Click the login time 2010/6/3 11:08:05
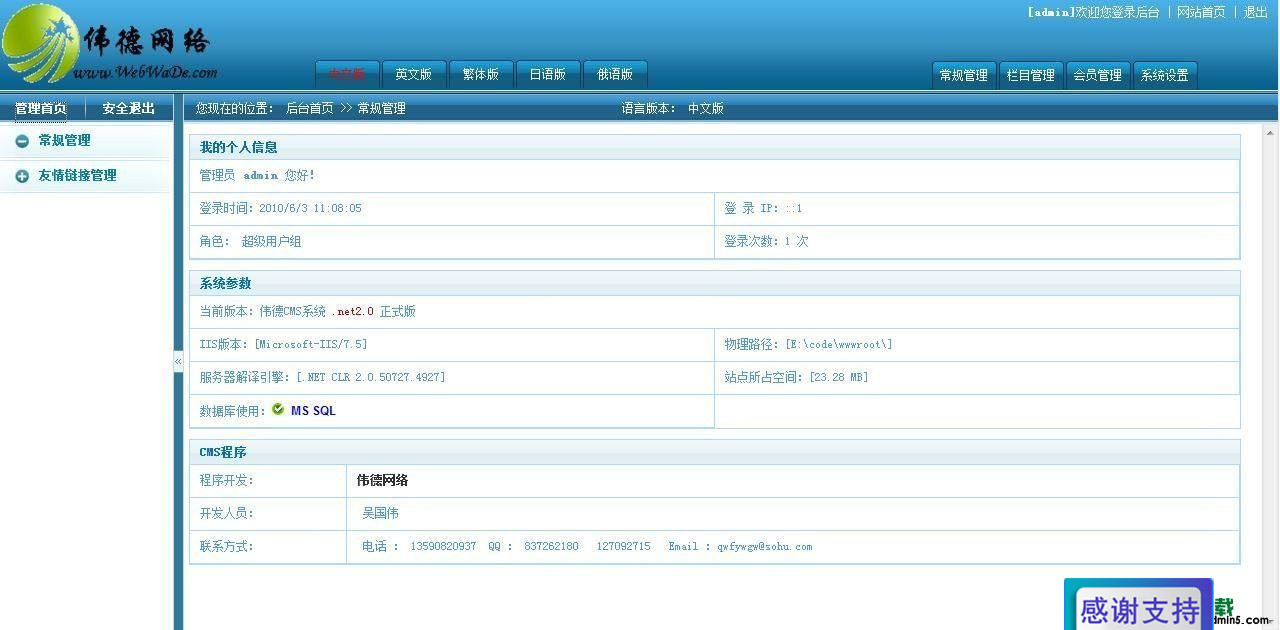This screenshot has width=1280, height=630. 310,209
